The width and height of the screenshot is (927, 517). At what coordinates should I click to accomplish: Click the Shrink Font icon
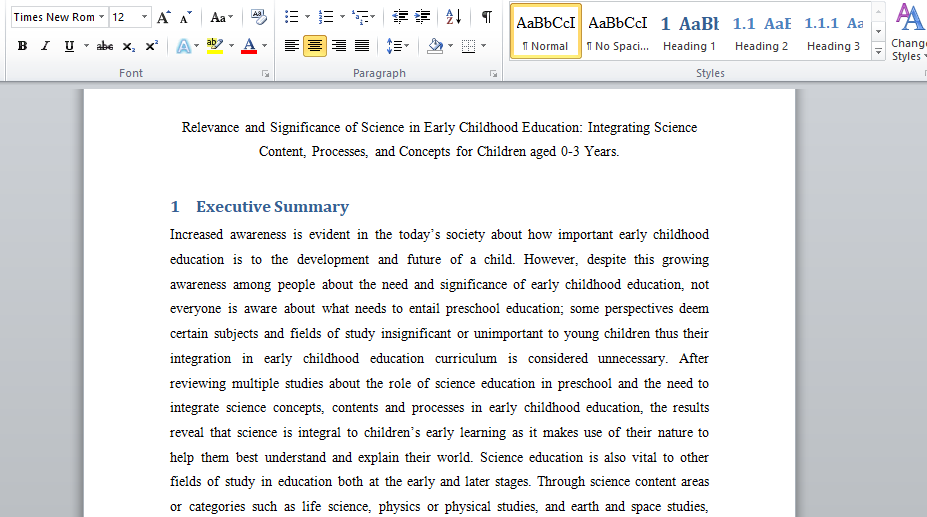(x=186, y=17)
